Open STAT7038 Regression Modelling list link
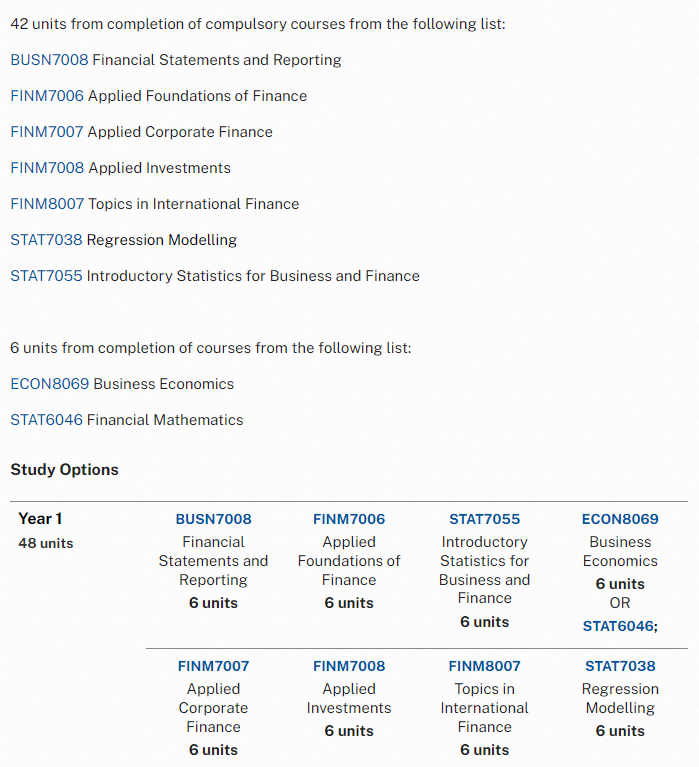The image size is (699, 767). coord(46,240)
